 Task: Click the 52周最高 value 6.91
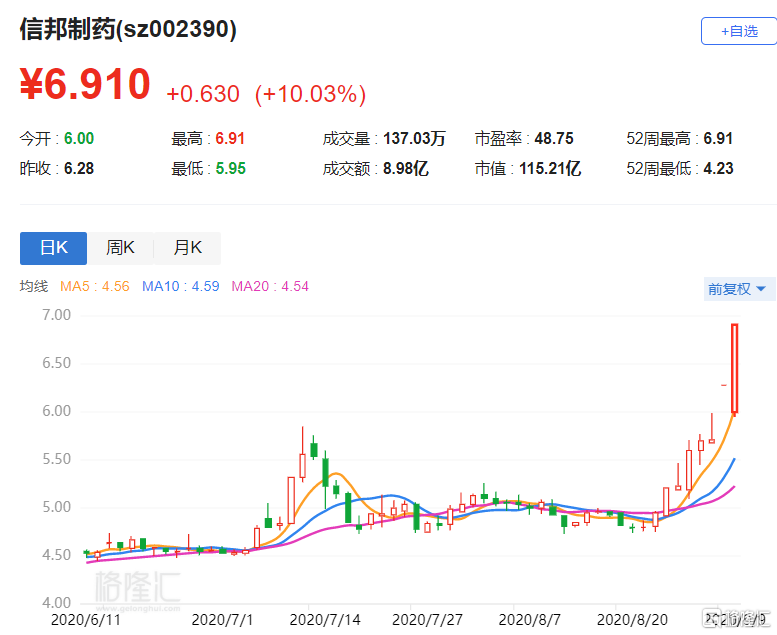coord(718,139)
